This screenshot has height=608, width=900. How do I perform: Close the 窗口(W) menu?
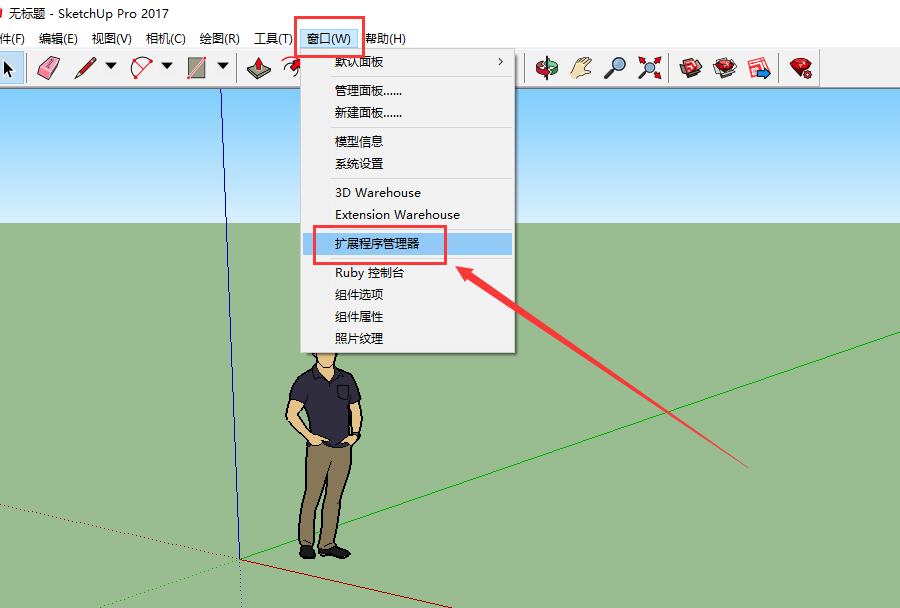[329, 38]
